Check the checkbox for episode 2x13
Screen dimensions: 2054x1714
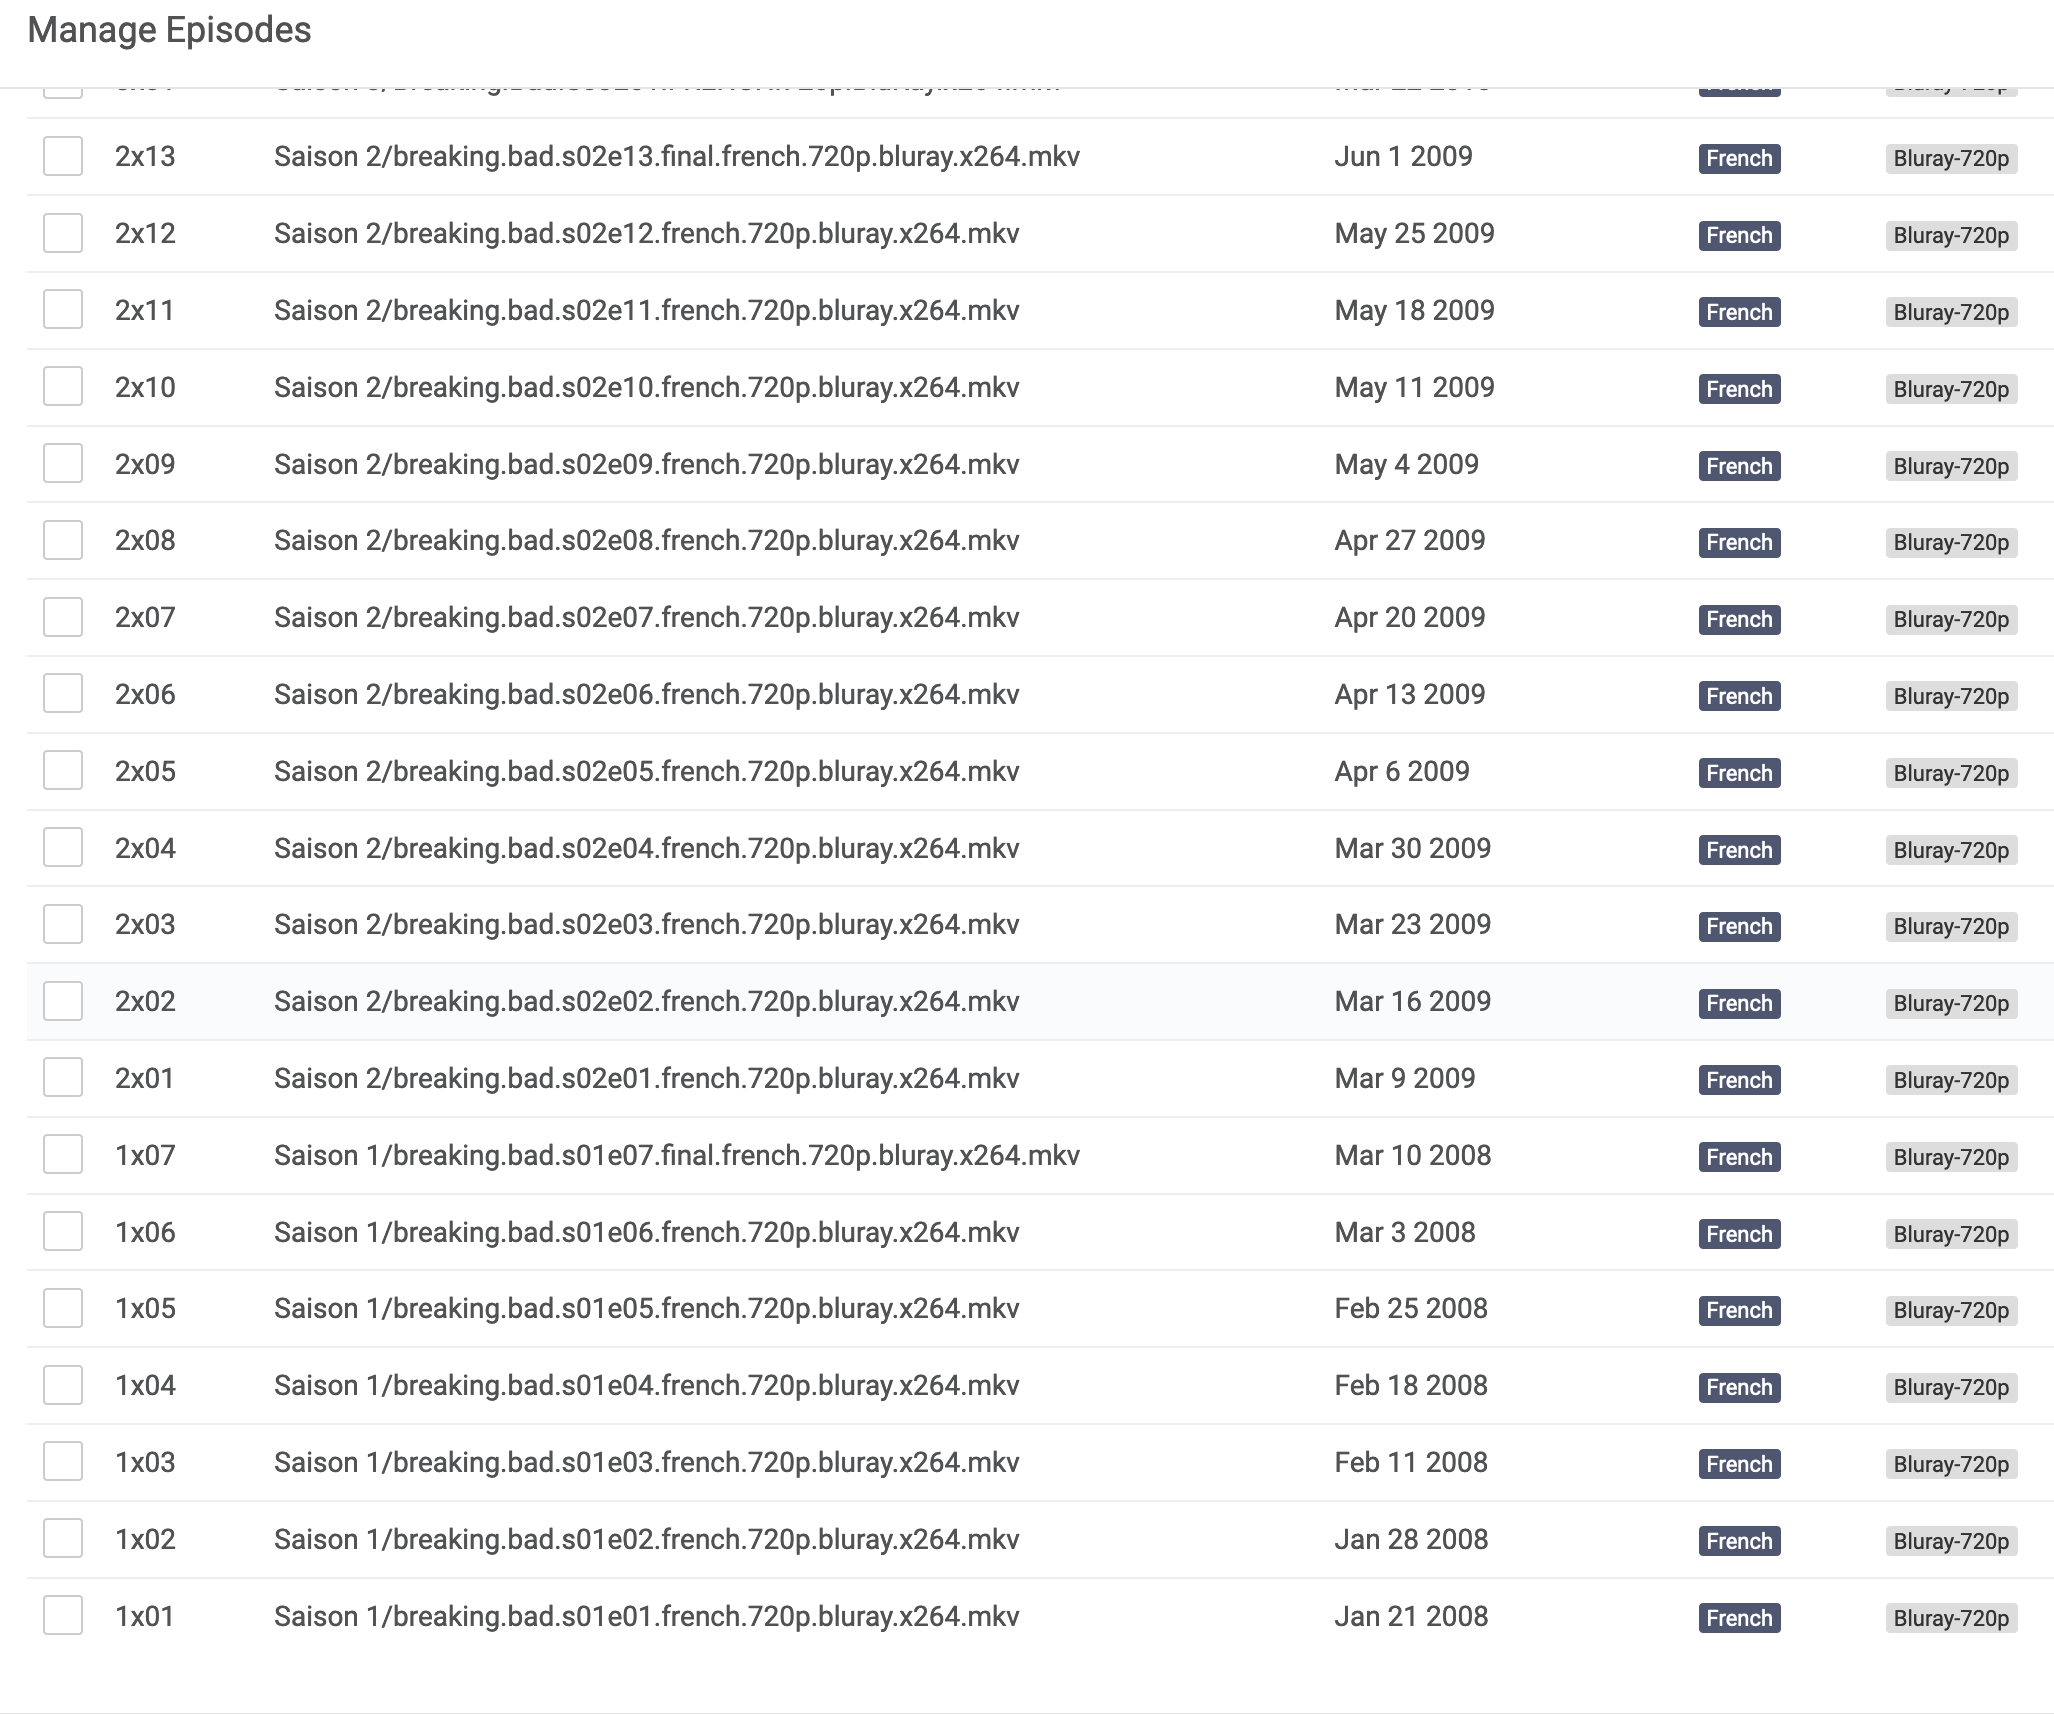coord(63,156)
